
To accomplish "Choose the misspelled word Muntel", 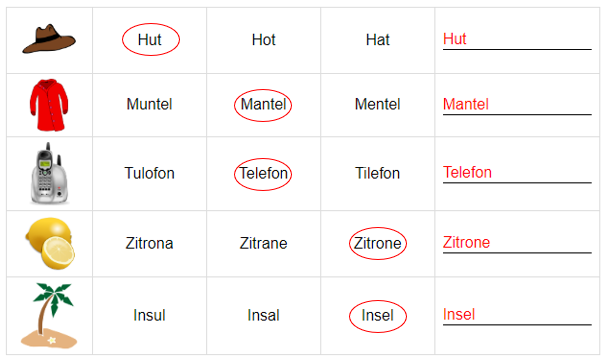I will pos(150,104).
